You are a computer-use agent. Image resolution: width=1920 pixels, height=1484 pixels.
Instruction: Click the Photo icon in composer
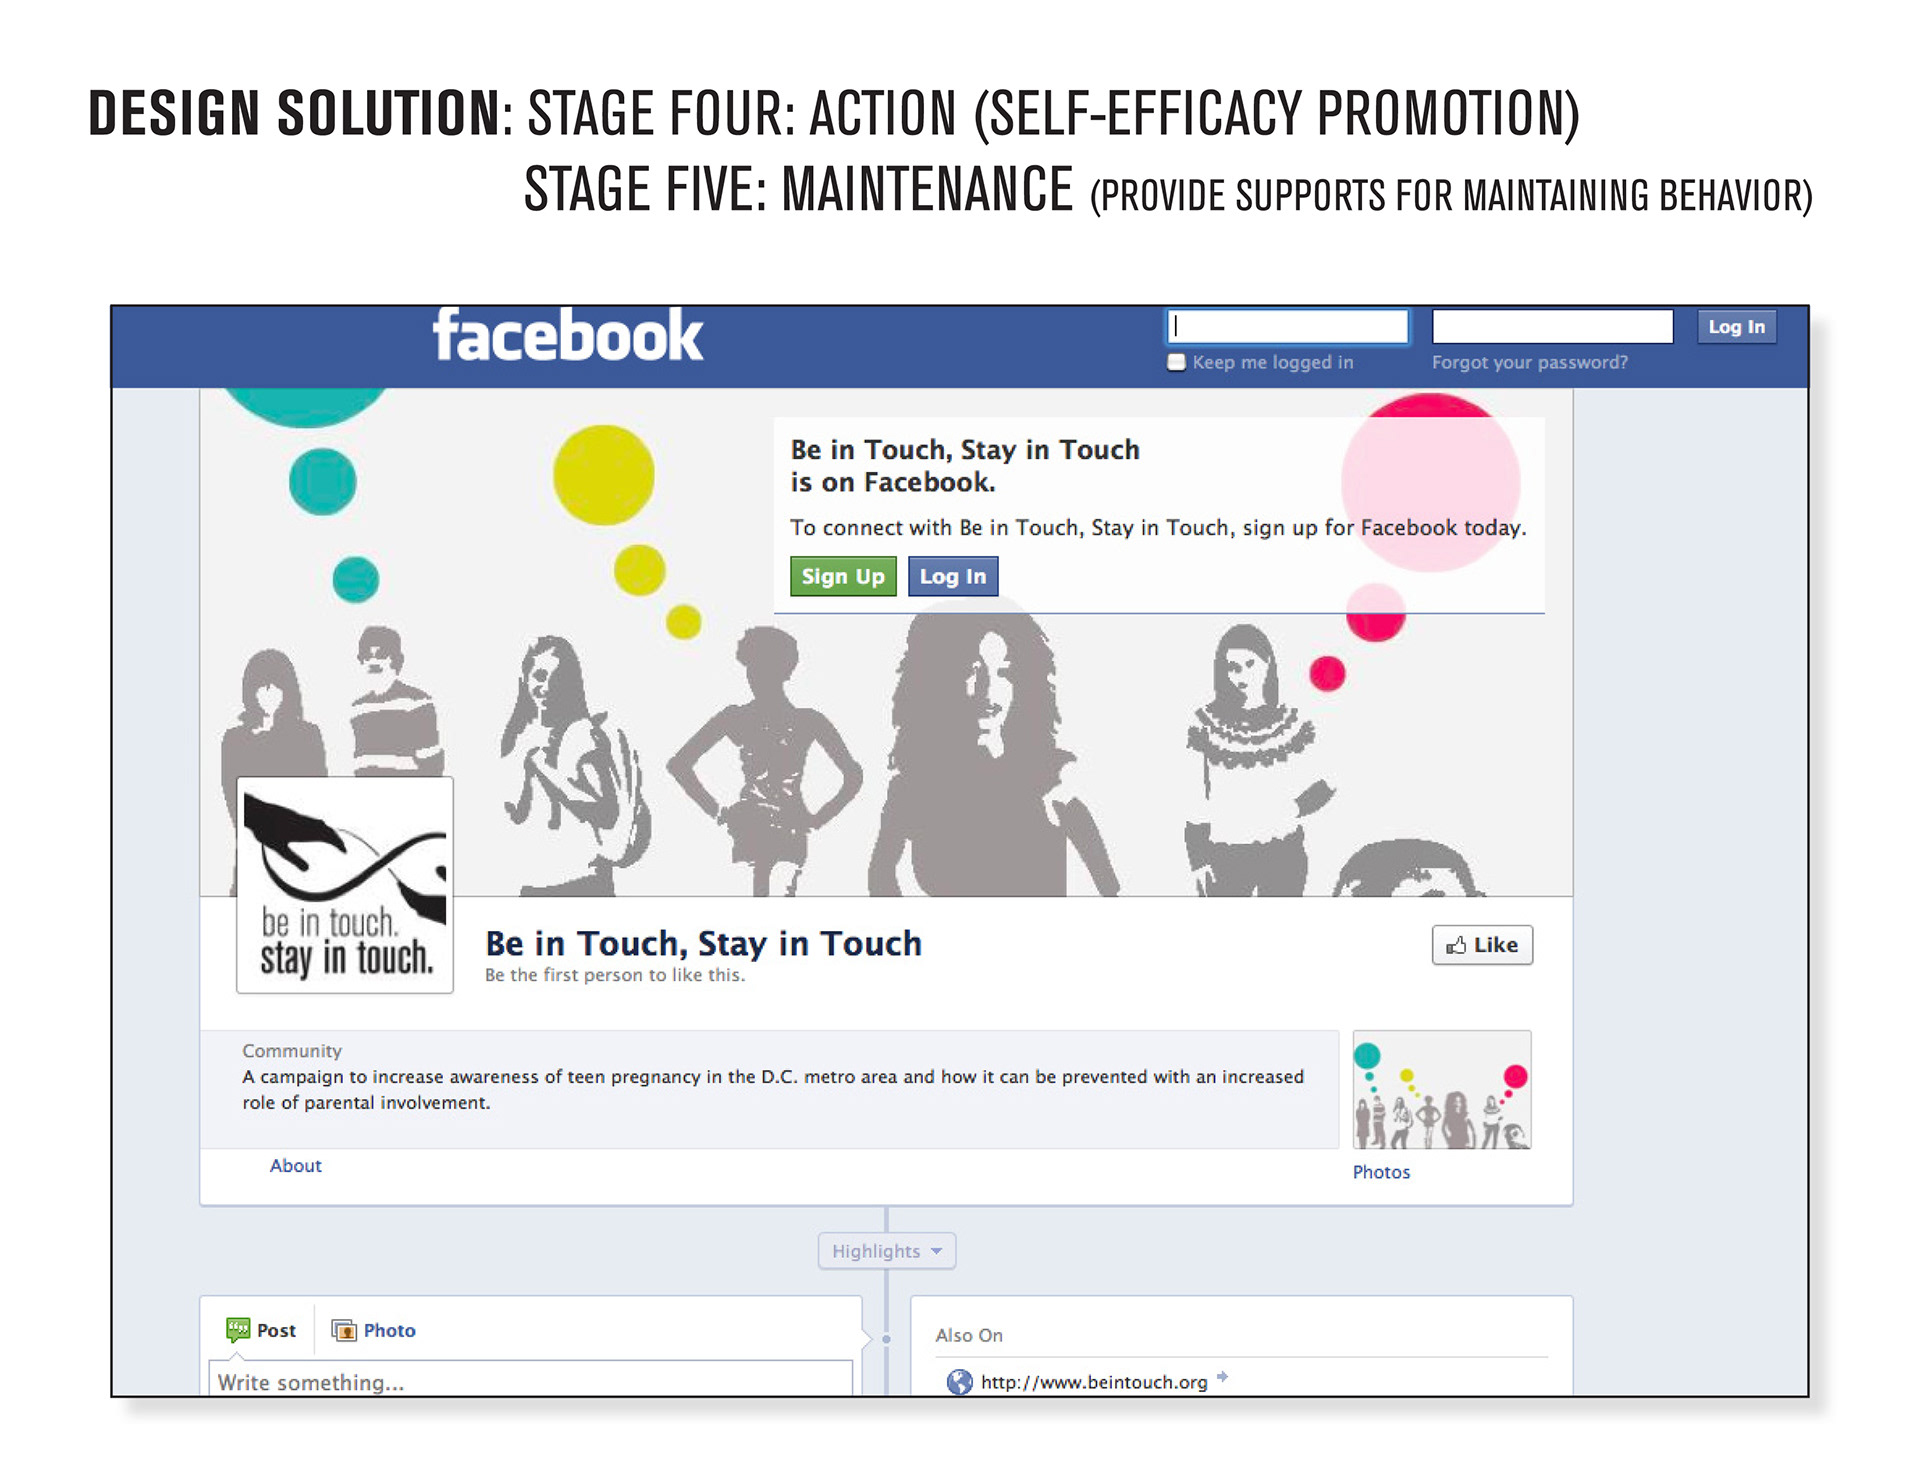344,1330
